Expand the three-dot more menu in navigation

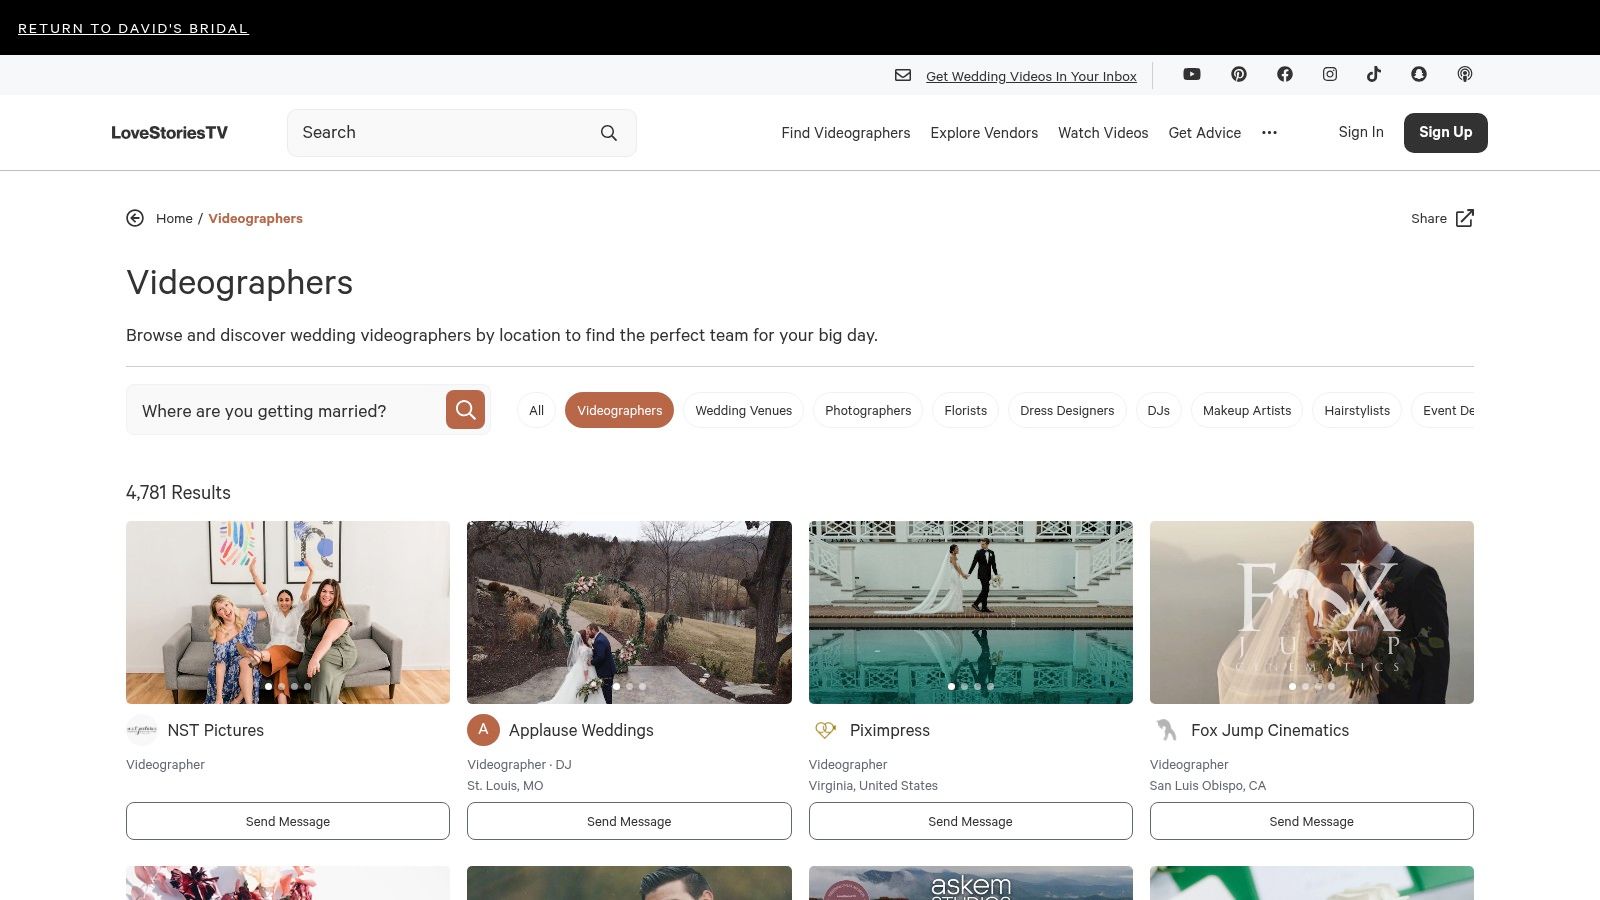click(x=1269, y=133)
